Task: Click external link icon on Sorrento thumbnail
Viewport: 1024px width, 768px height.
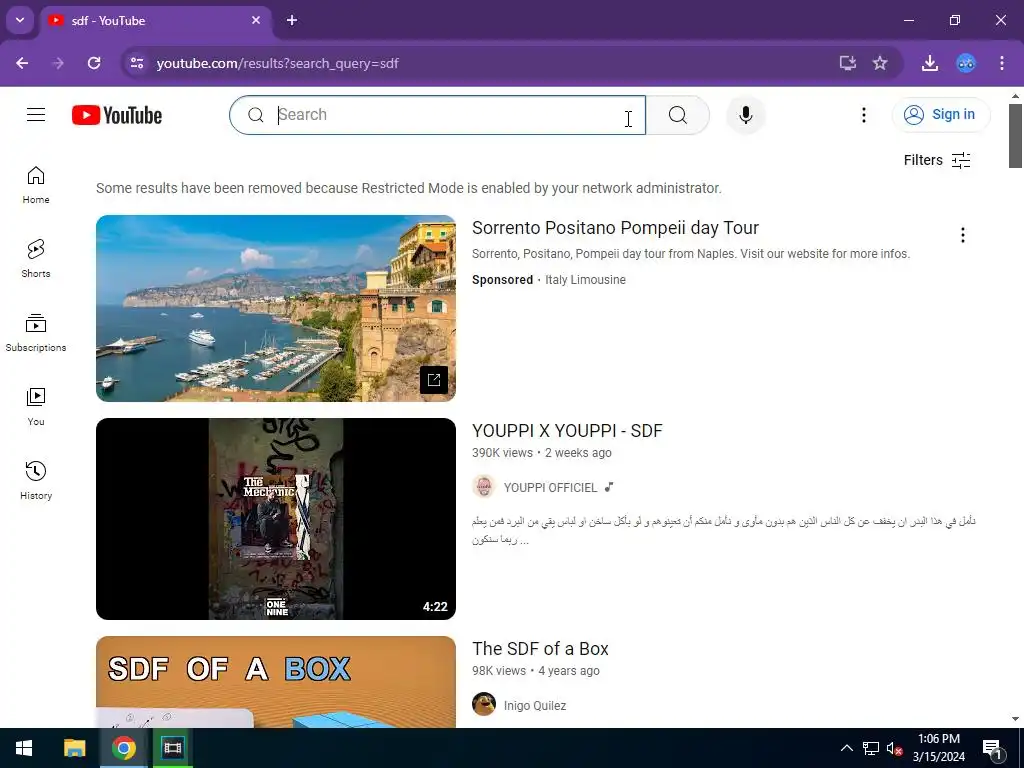Action: coord(434,379)
